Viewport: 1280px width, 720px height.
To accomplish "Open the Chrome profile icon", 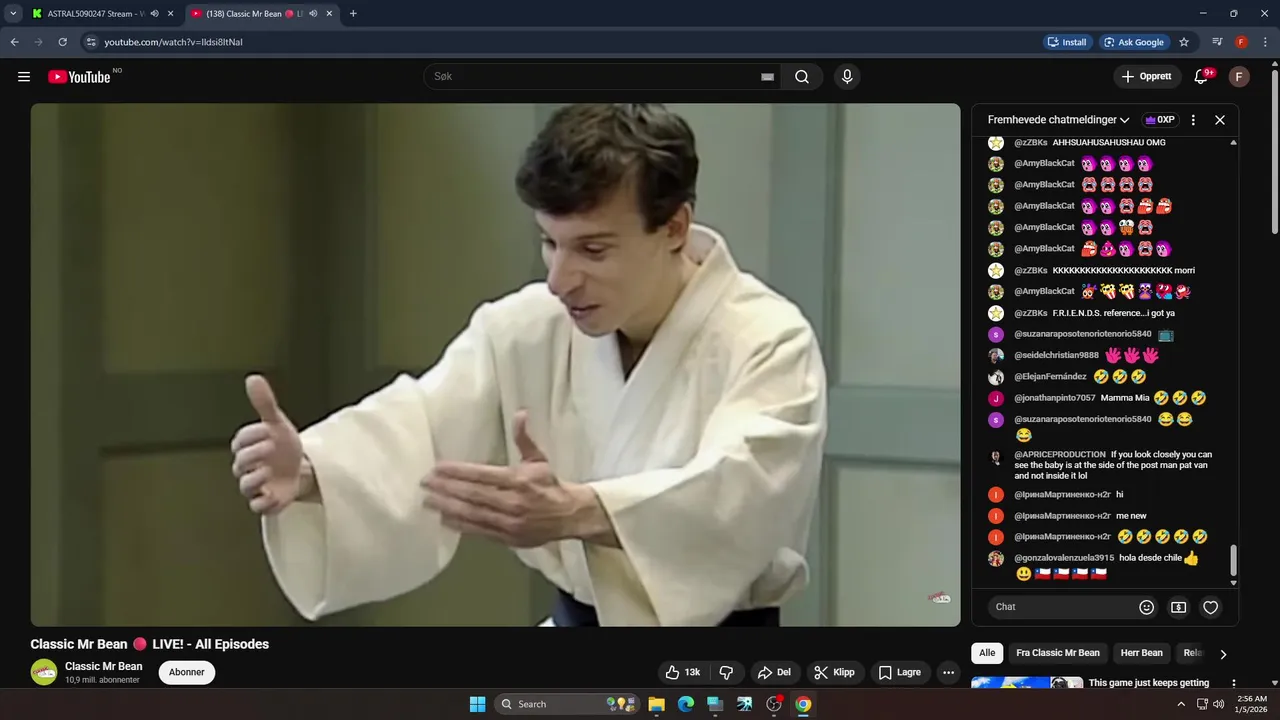I will coord(1241,42).
